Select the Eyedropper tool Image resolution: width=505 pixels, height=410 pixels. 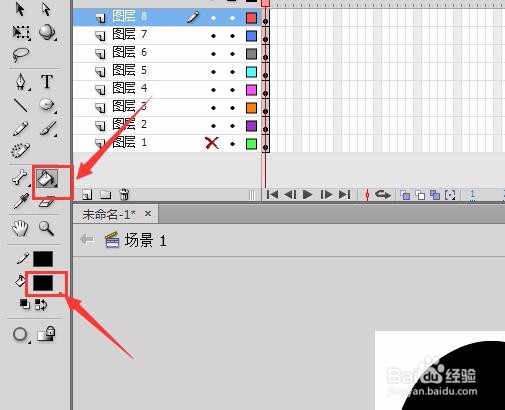click(x=21, y=201)
